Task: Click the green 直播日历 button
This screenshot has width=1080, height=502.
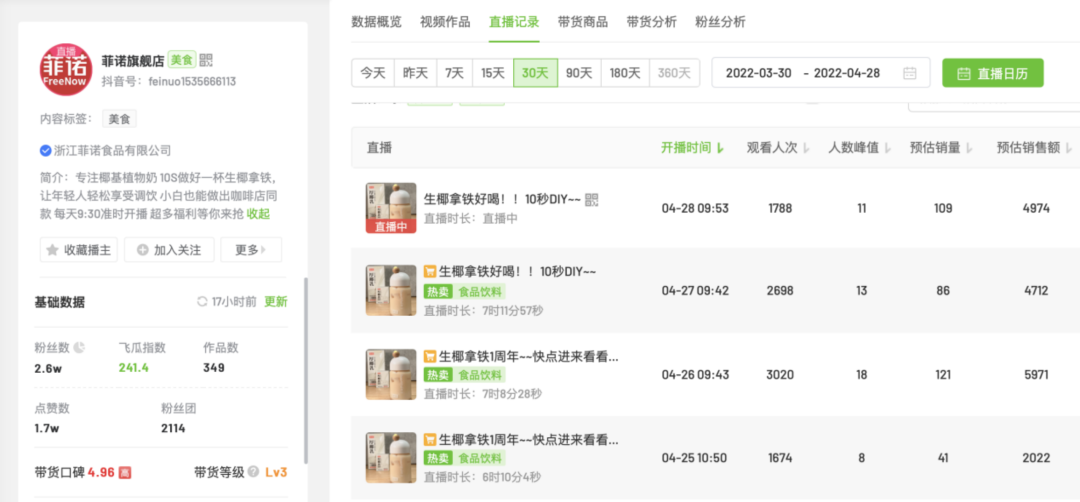Action: [x=992, y=73]
